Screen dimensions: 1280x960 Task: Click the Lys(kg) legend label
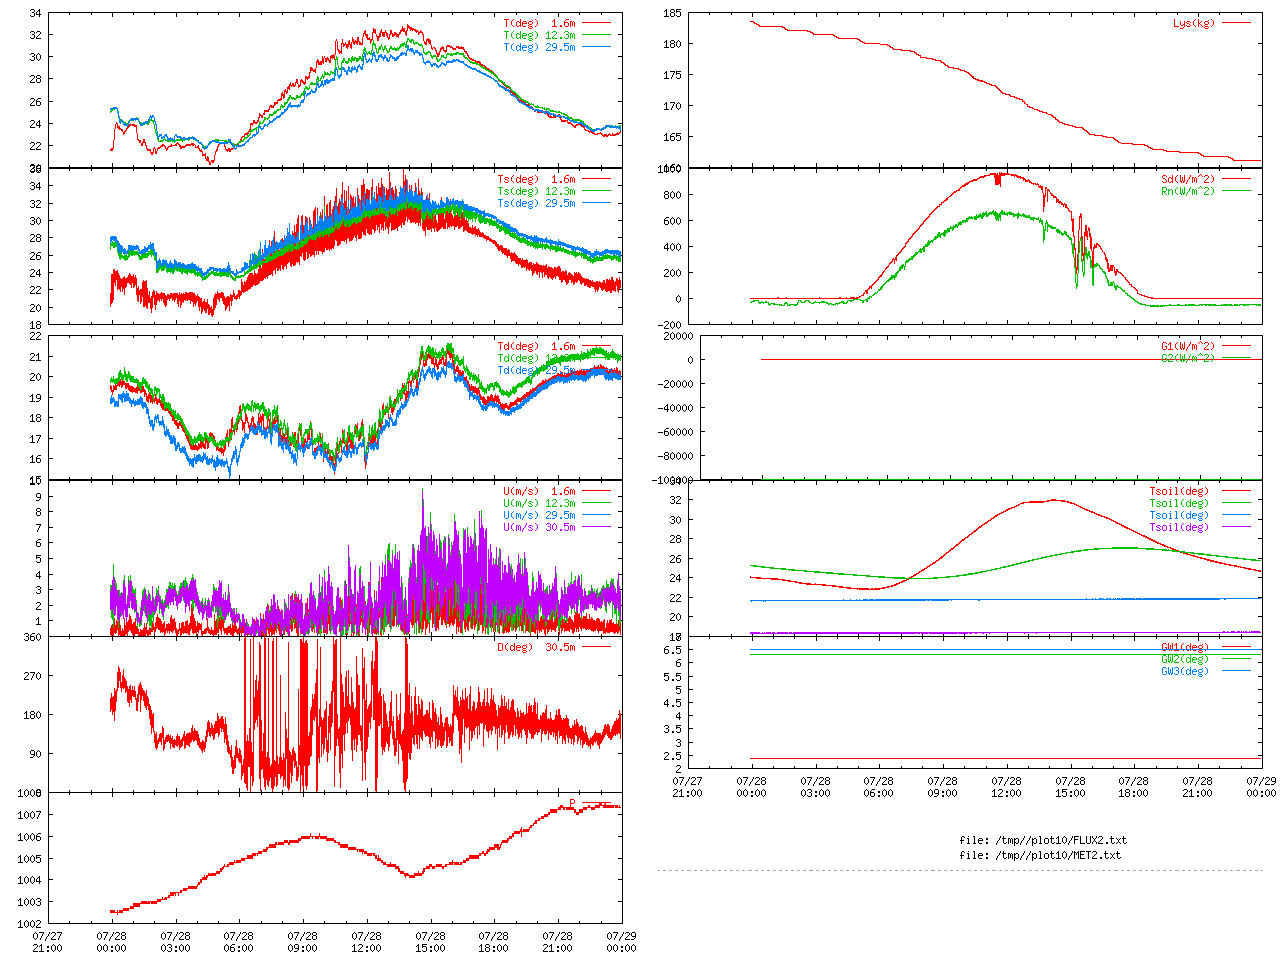[1193, 23]
